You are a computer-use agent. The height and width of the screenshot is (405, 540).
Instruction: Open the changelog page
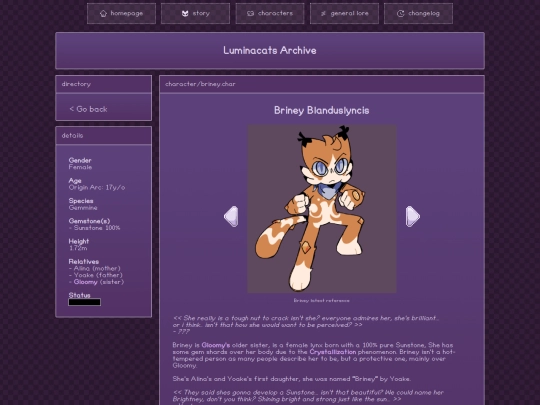pyautogui.click(x=418, y=13)
